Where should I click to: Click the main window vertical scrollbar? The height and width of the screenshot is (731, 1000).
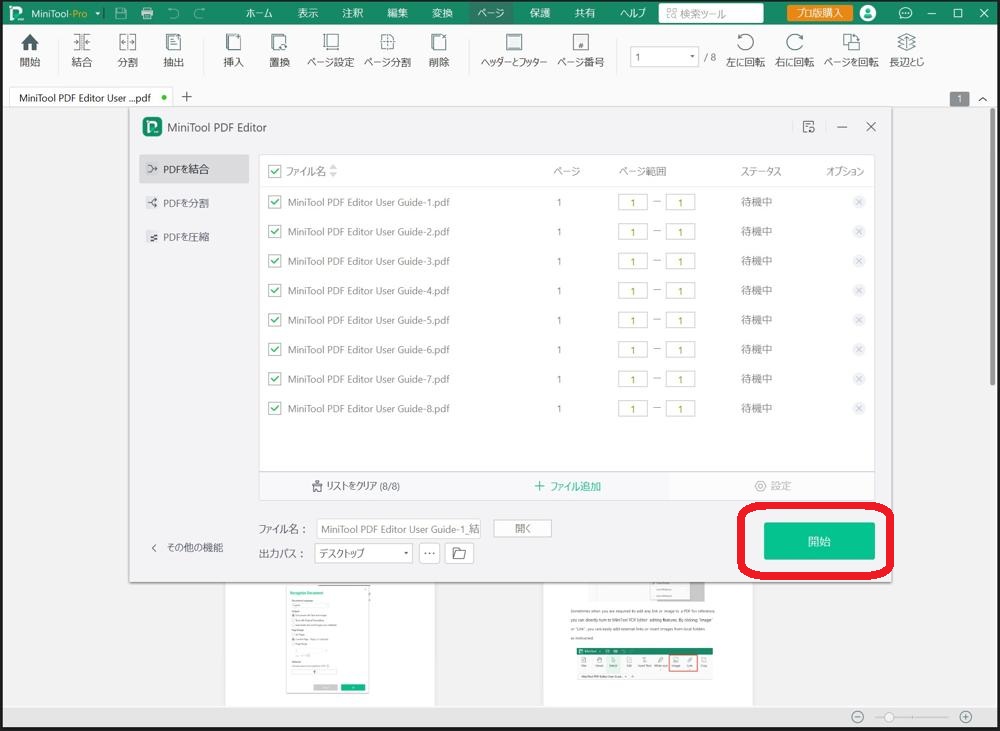pyautogui.click(x=992, y=247)
